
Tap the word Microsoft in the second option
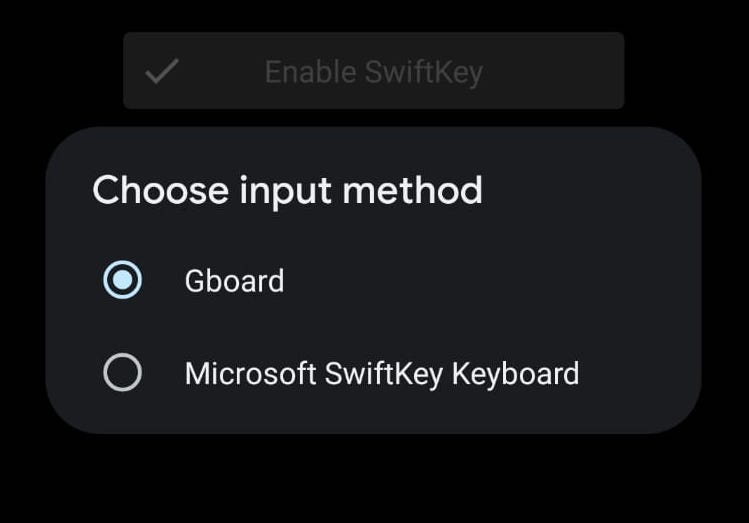(x=250, y=374)
